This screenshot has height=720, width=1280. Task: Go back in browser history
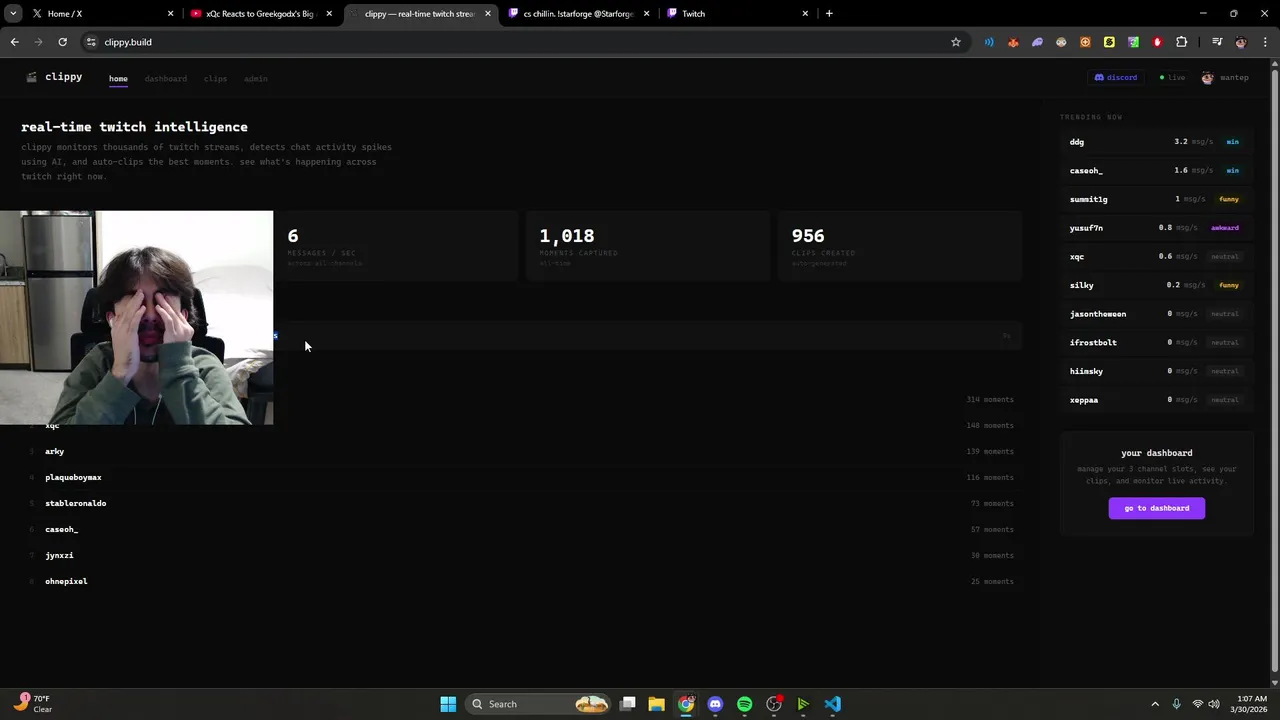coord(14,42)
